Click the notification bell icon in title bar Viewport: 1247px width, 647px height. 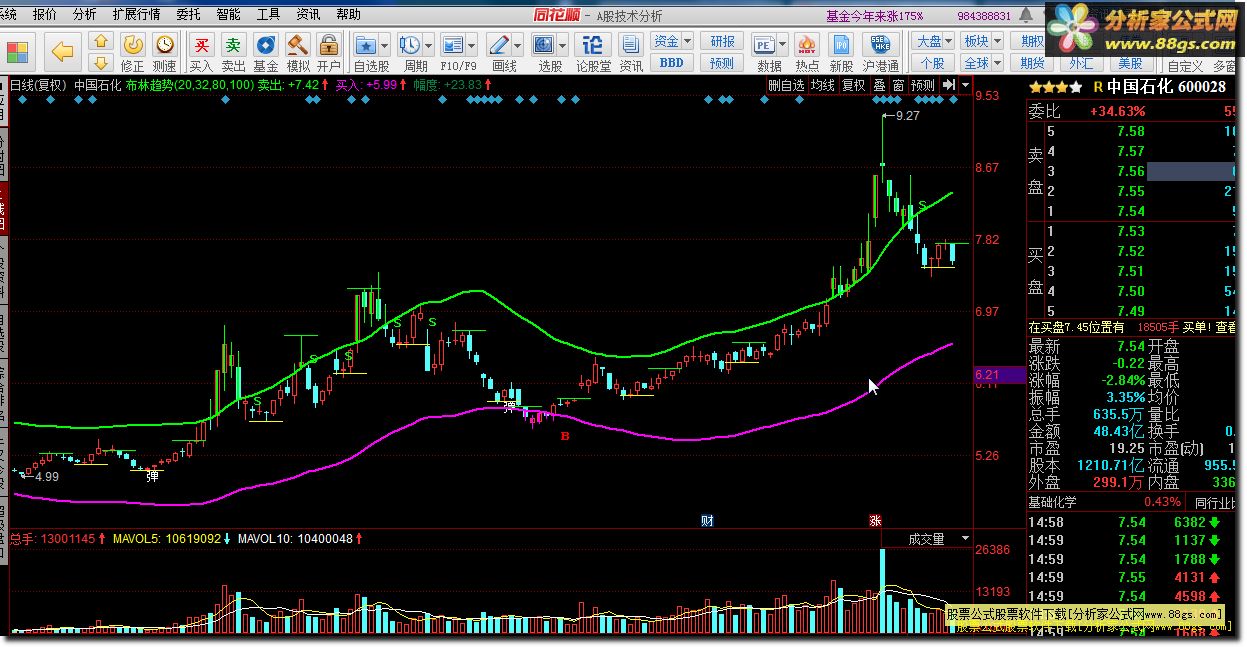1026,16
